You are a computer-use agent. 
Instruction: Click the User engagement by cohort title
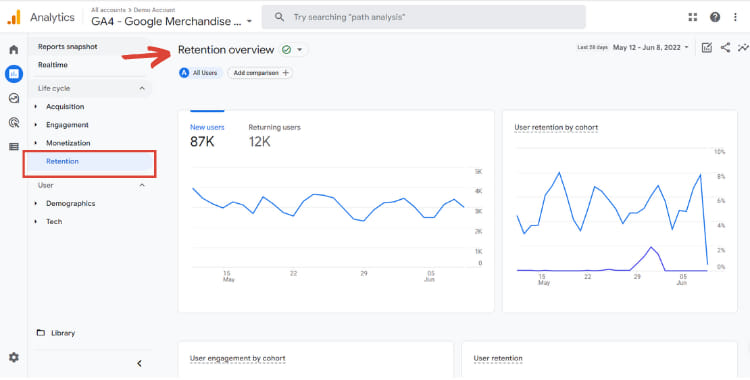(x=237, y=358)
